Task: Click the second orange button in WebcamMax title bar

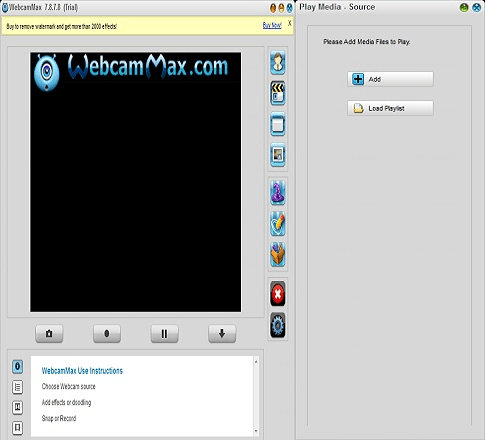Action: pyautogui.click(x=281, y=8)
